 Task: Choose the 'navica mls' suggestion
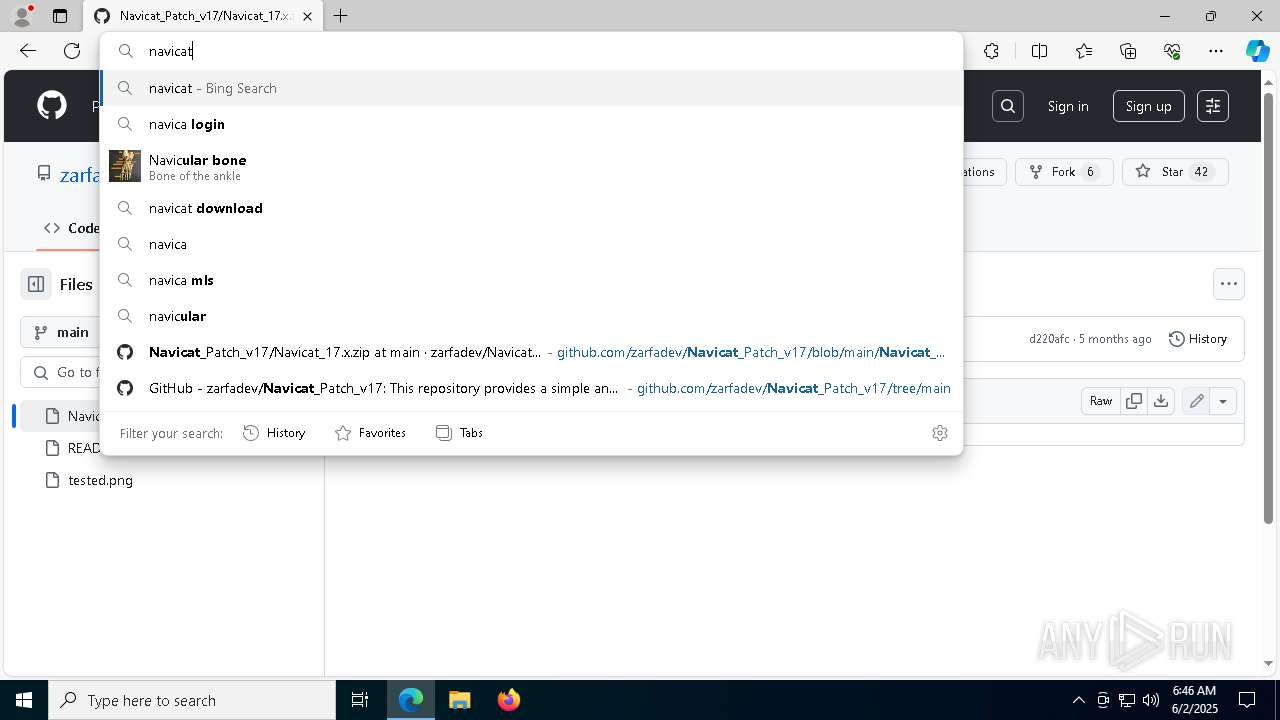(x=531, y=280)
